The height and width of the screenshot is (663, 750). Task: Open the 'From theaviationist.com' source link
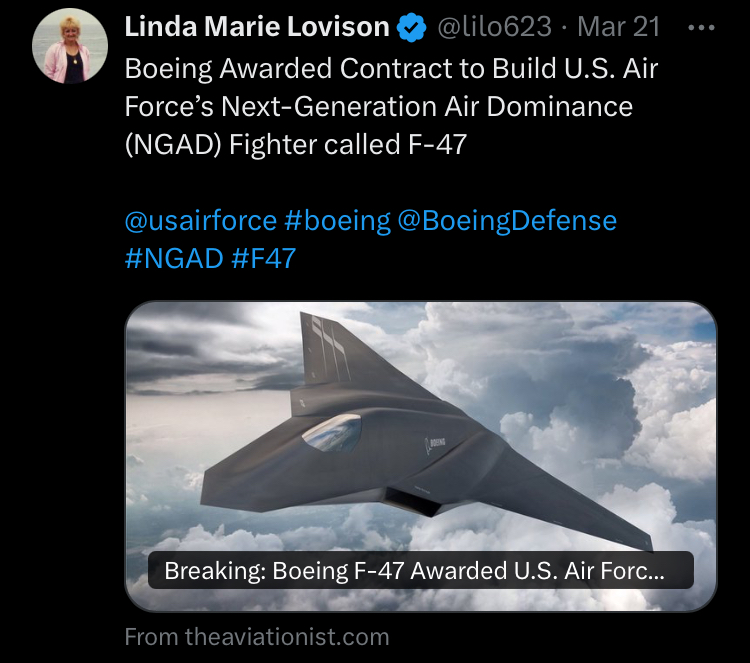click(x=256, y=636)
